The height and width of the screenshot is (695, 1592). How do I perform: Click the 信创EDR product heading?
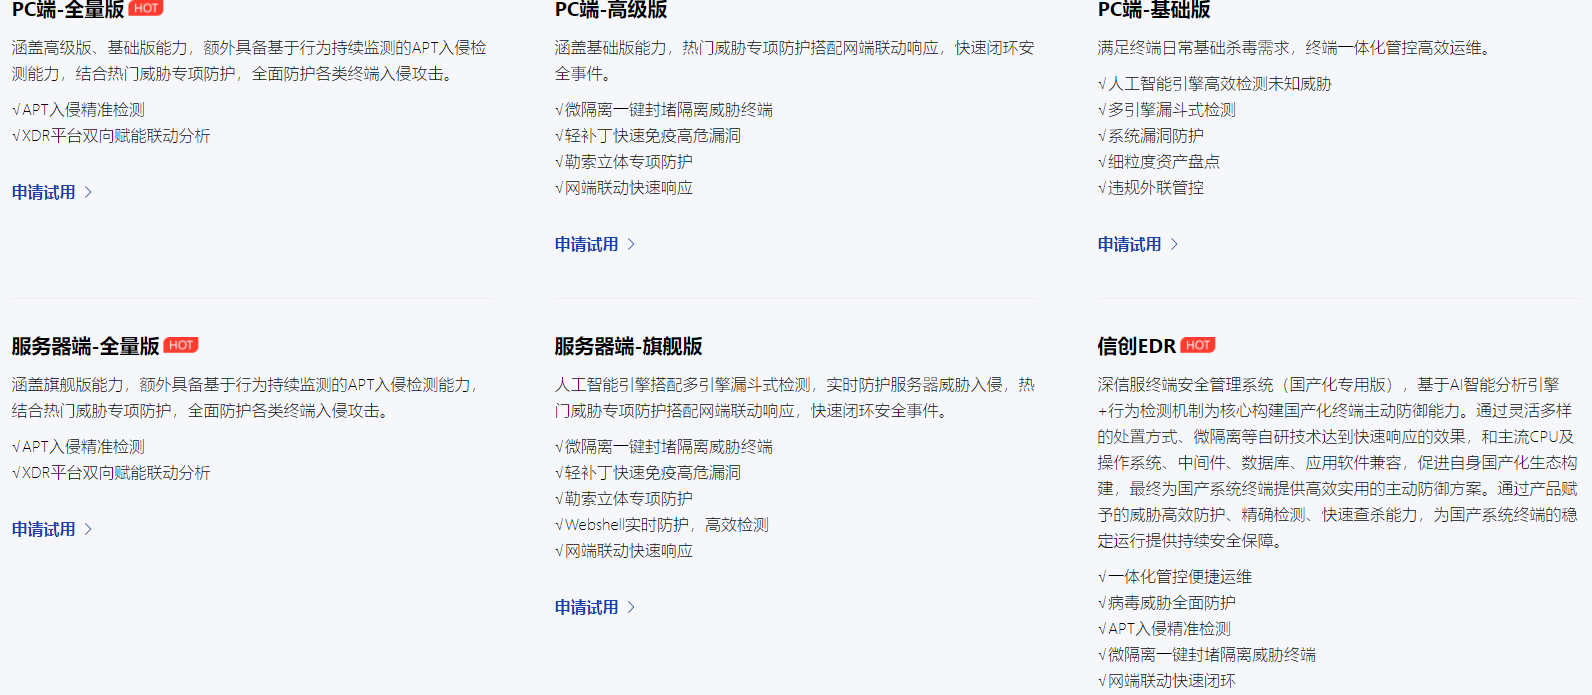pos(1137,346)
